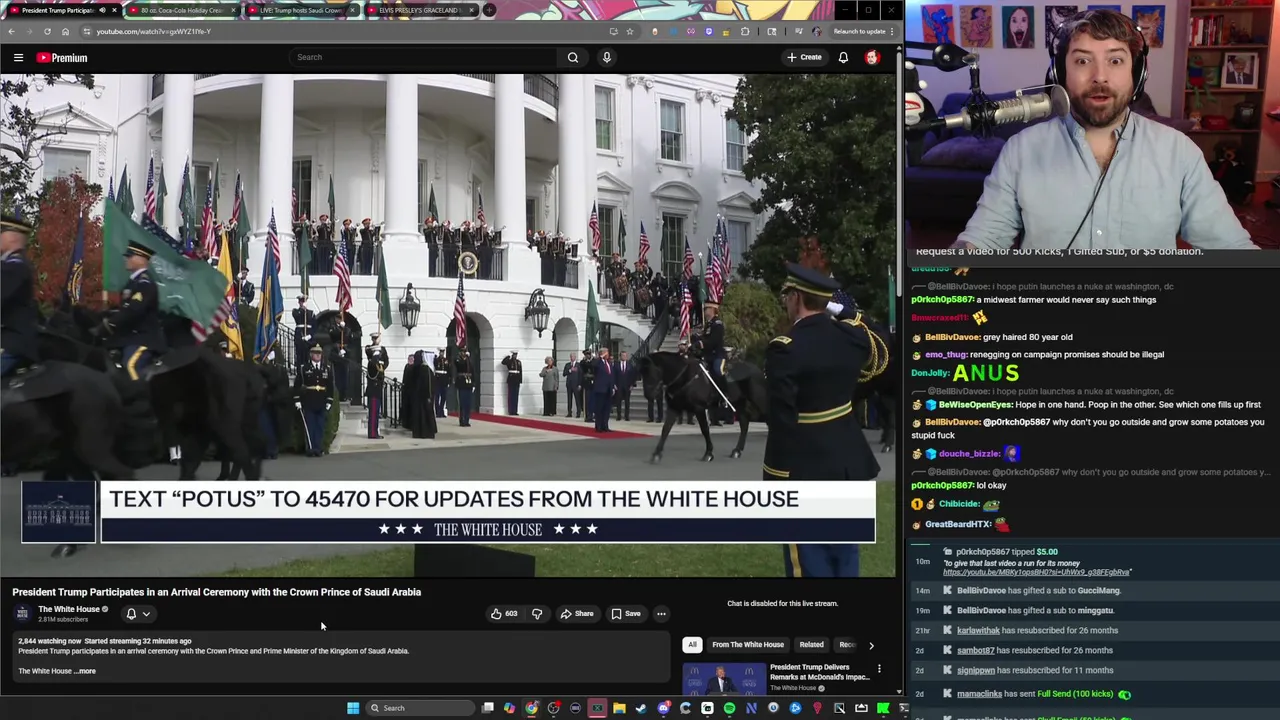1280x720 pixels.
Task: Like the video showing 603 likes
Action: (x=504, y=614)
